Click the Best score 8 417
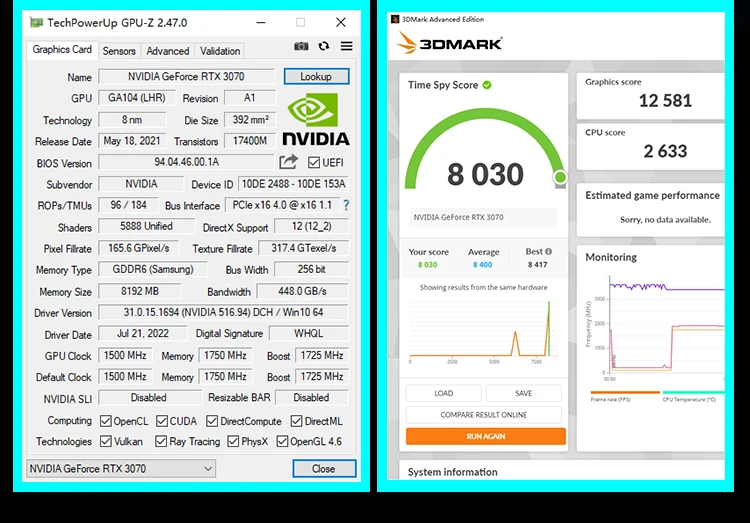This screenshot has width=750, height=523. pyautogui.click(x=538, y=265)
